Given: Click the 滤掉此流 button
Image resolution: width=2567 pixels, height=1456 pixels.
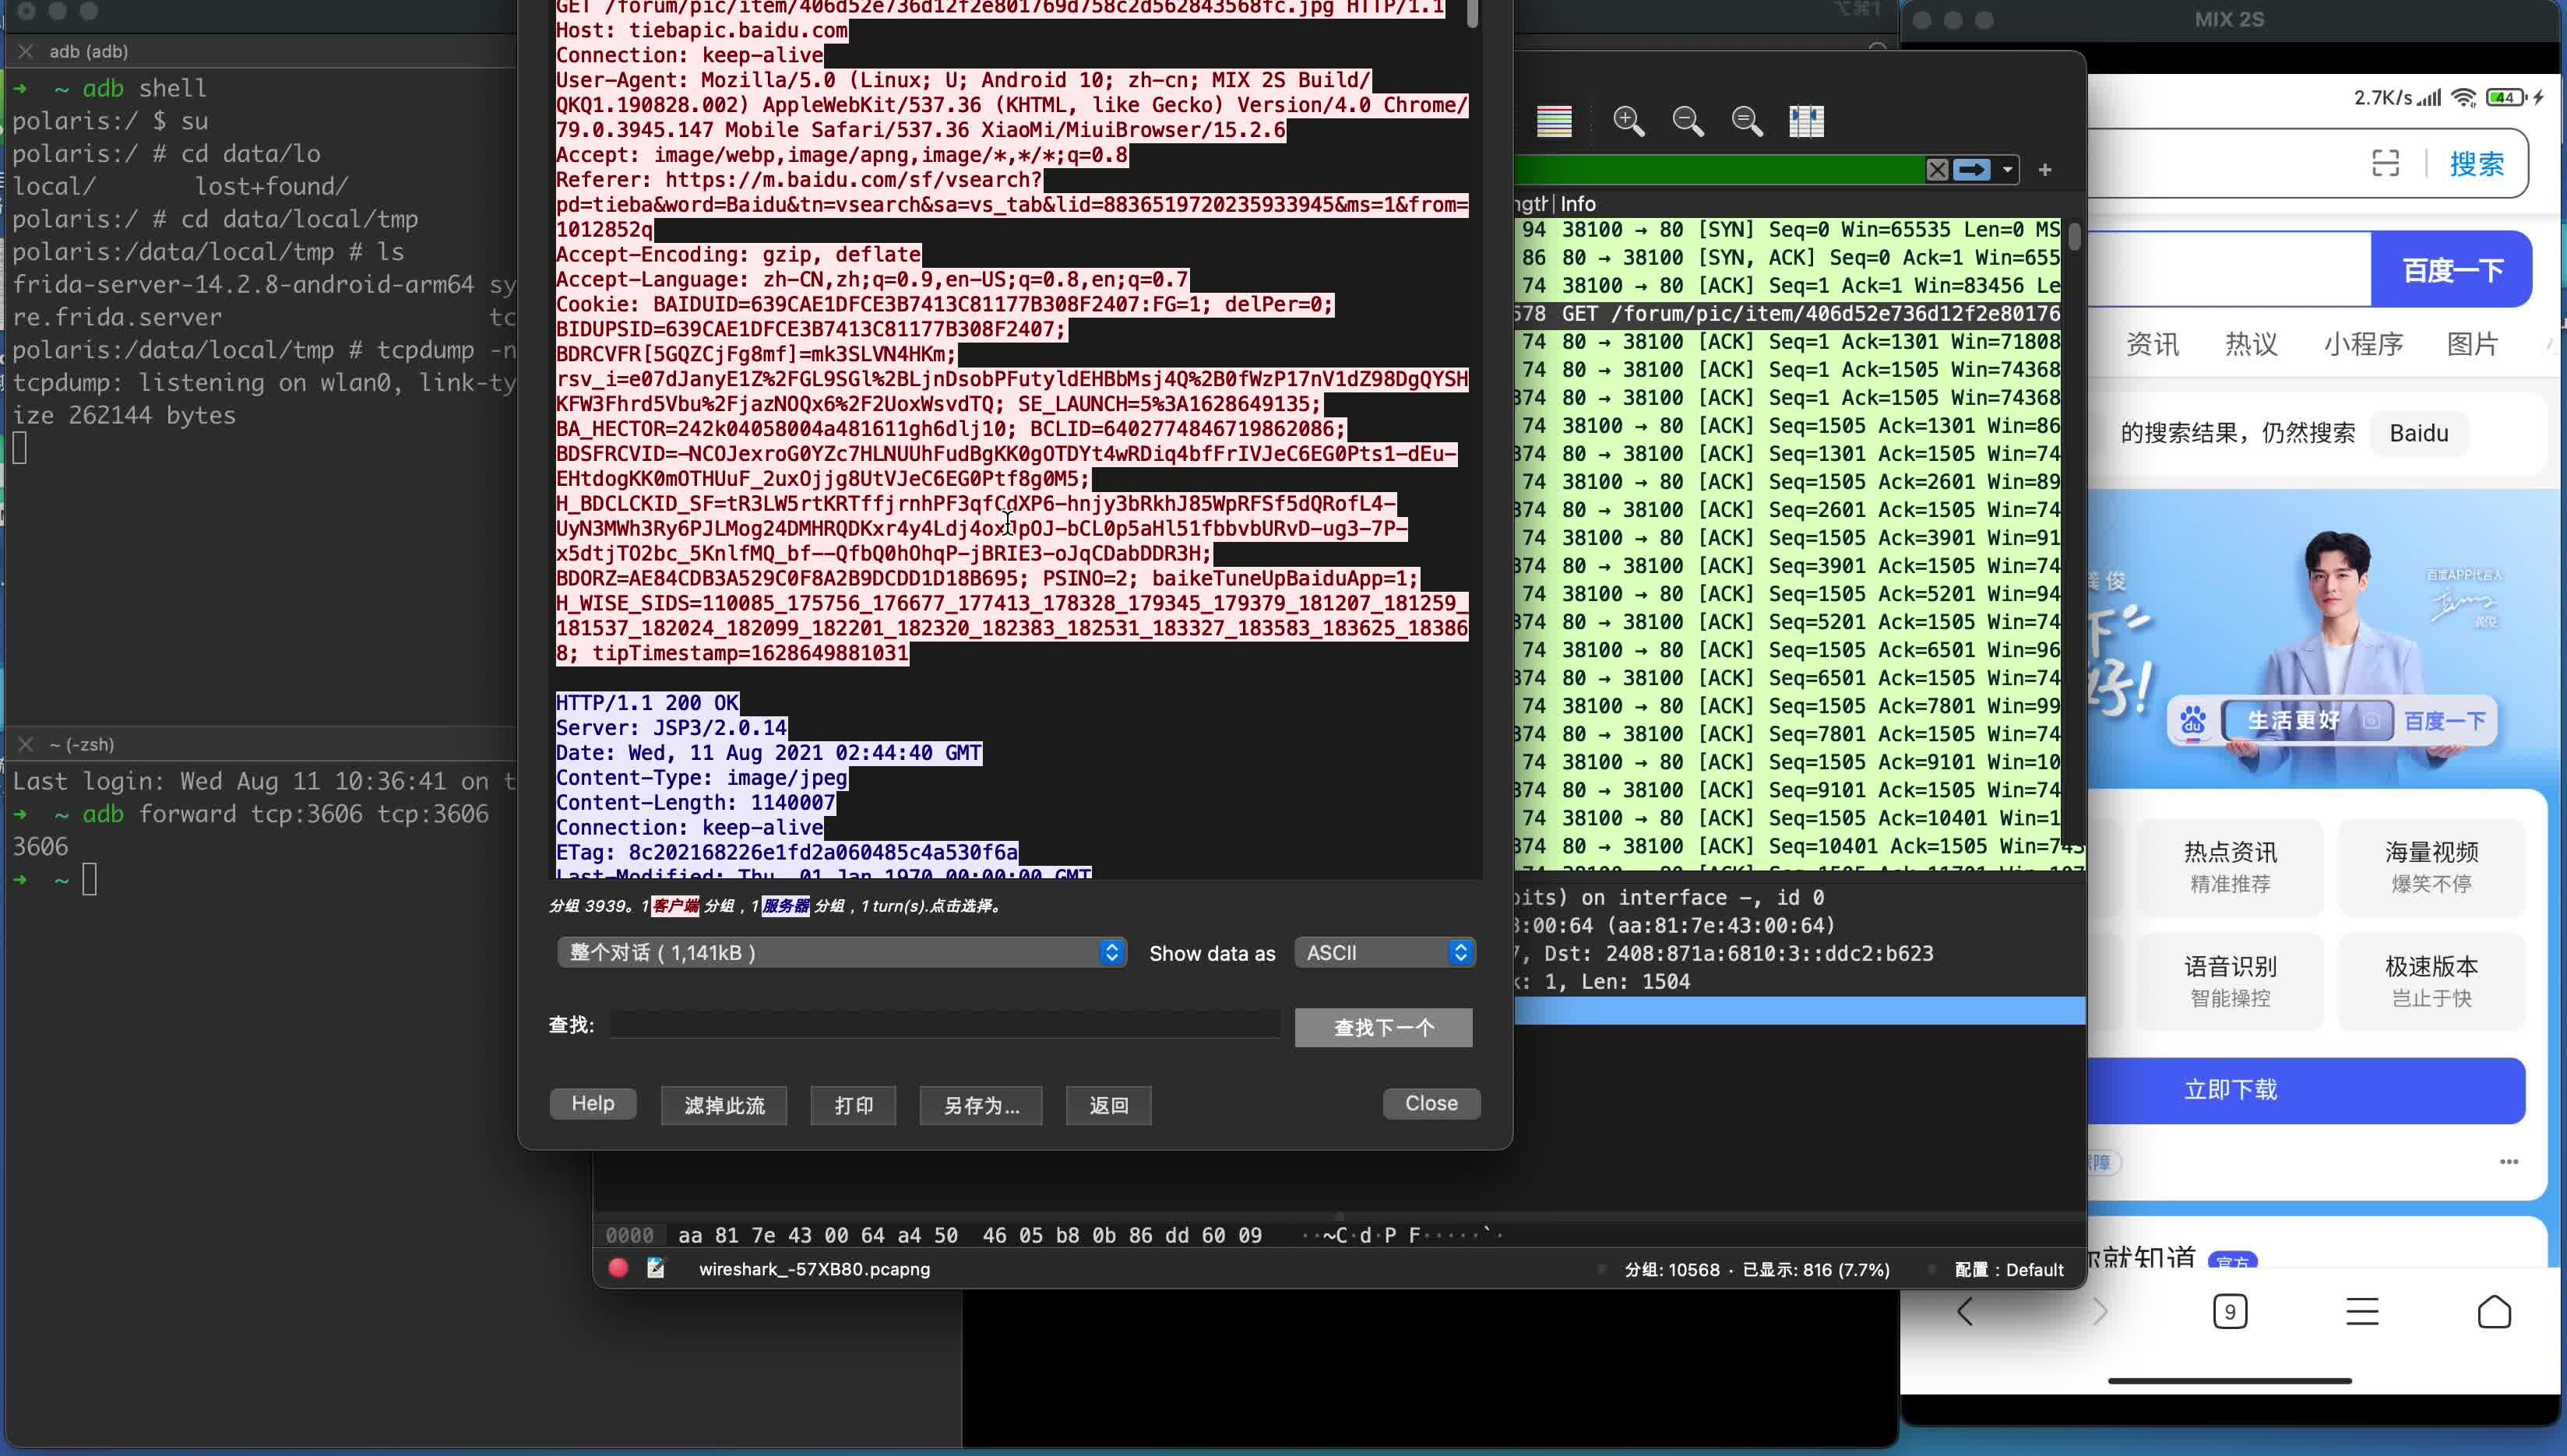Looking at the screenshot, I should 724,1105.
